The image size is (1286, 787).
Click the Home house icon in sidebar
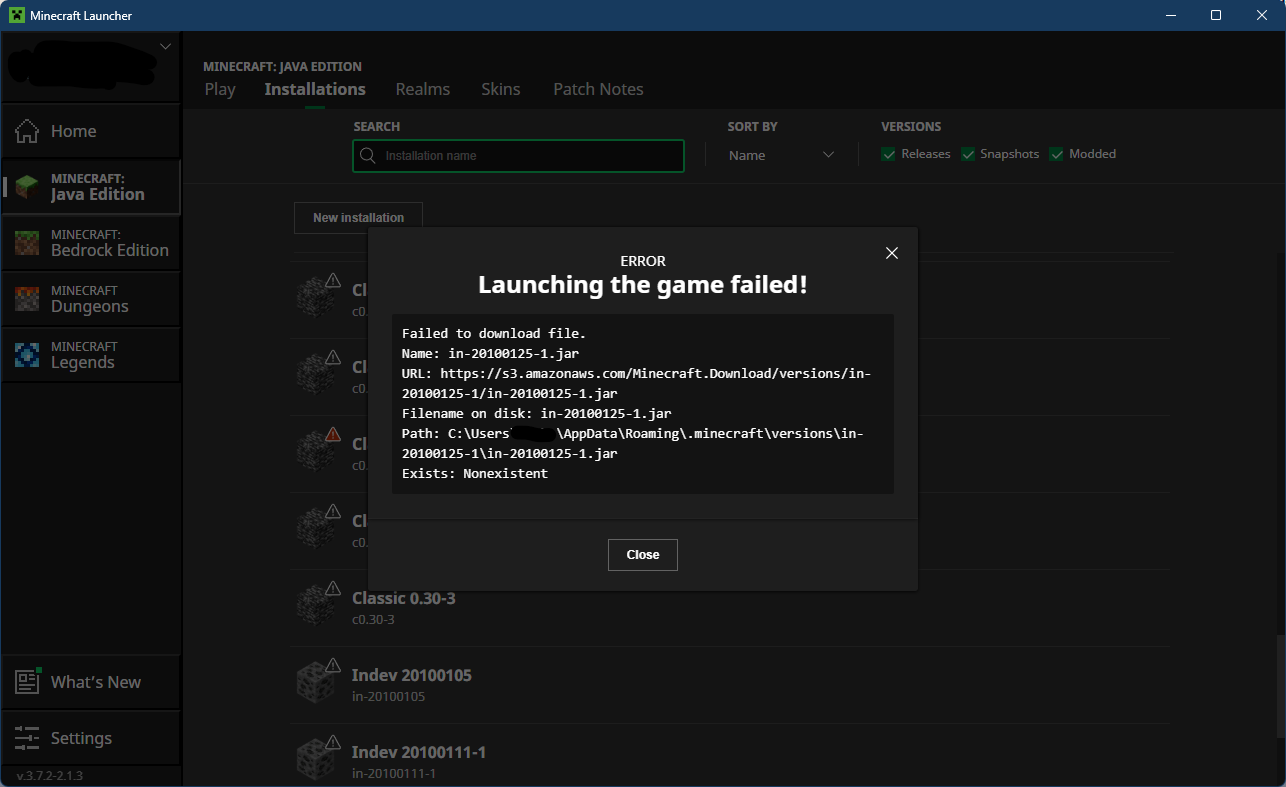point(27,131)
